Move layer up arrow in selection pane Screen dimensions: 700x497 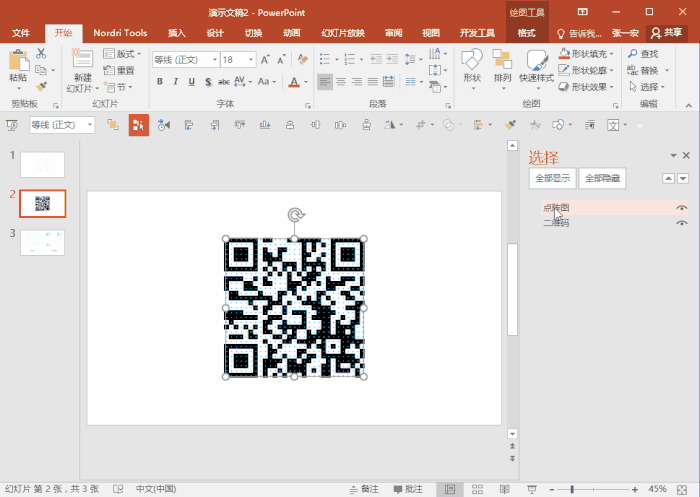(x=668, y=179)
